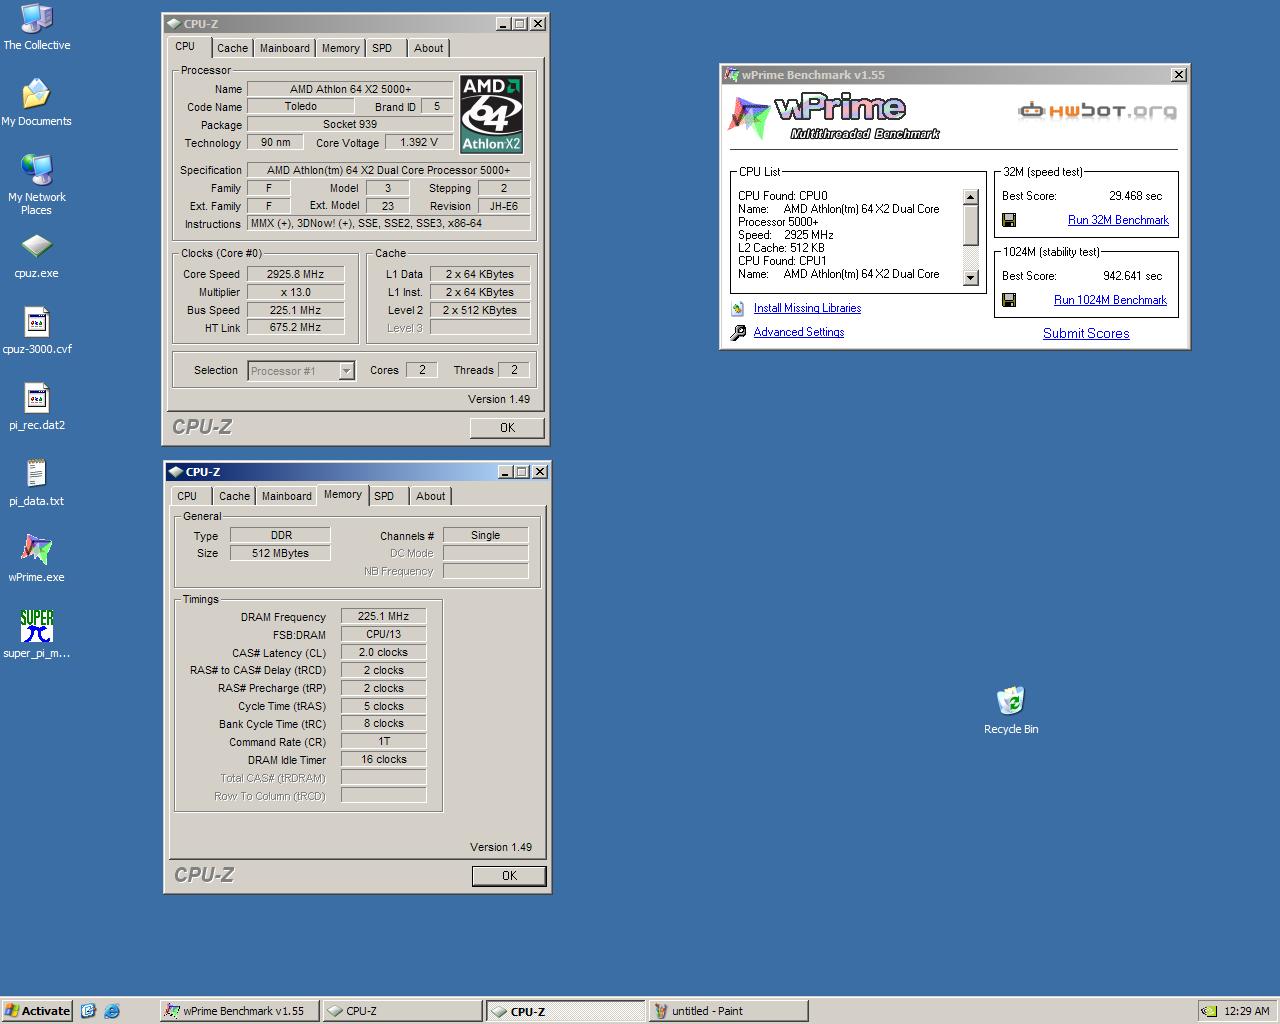Click DRAM Frequency value 225.1 MHz
This screenshot has width=1280, height=1024.
383,617
